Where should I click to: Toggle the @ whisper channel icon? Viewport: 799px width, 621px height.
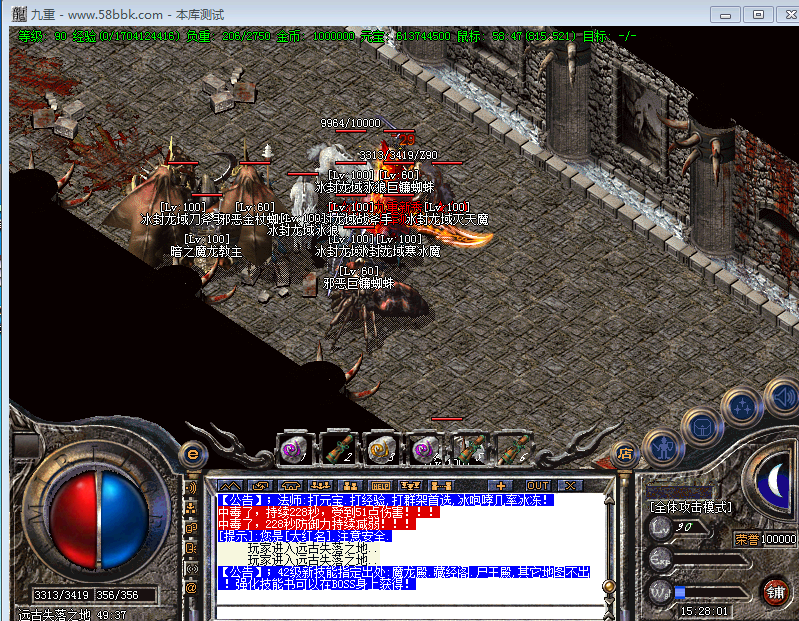[192, 588]
